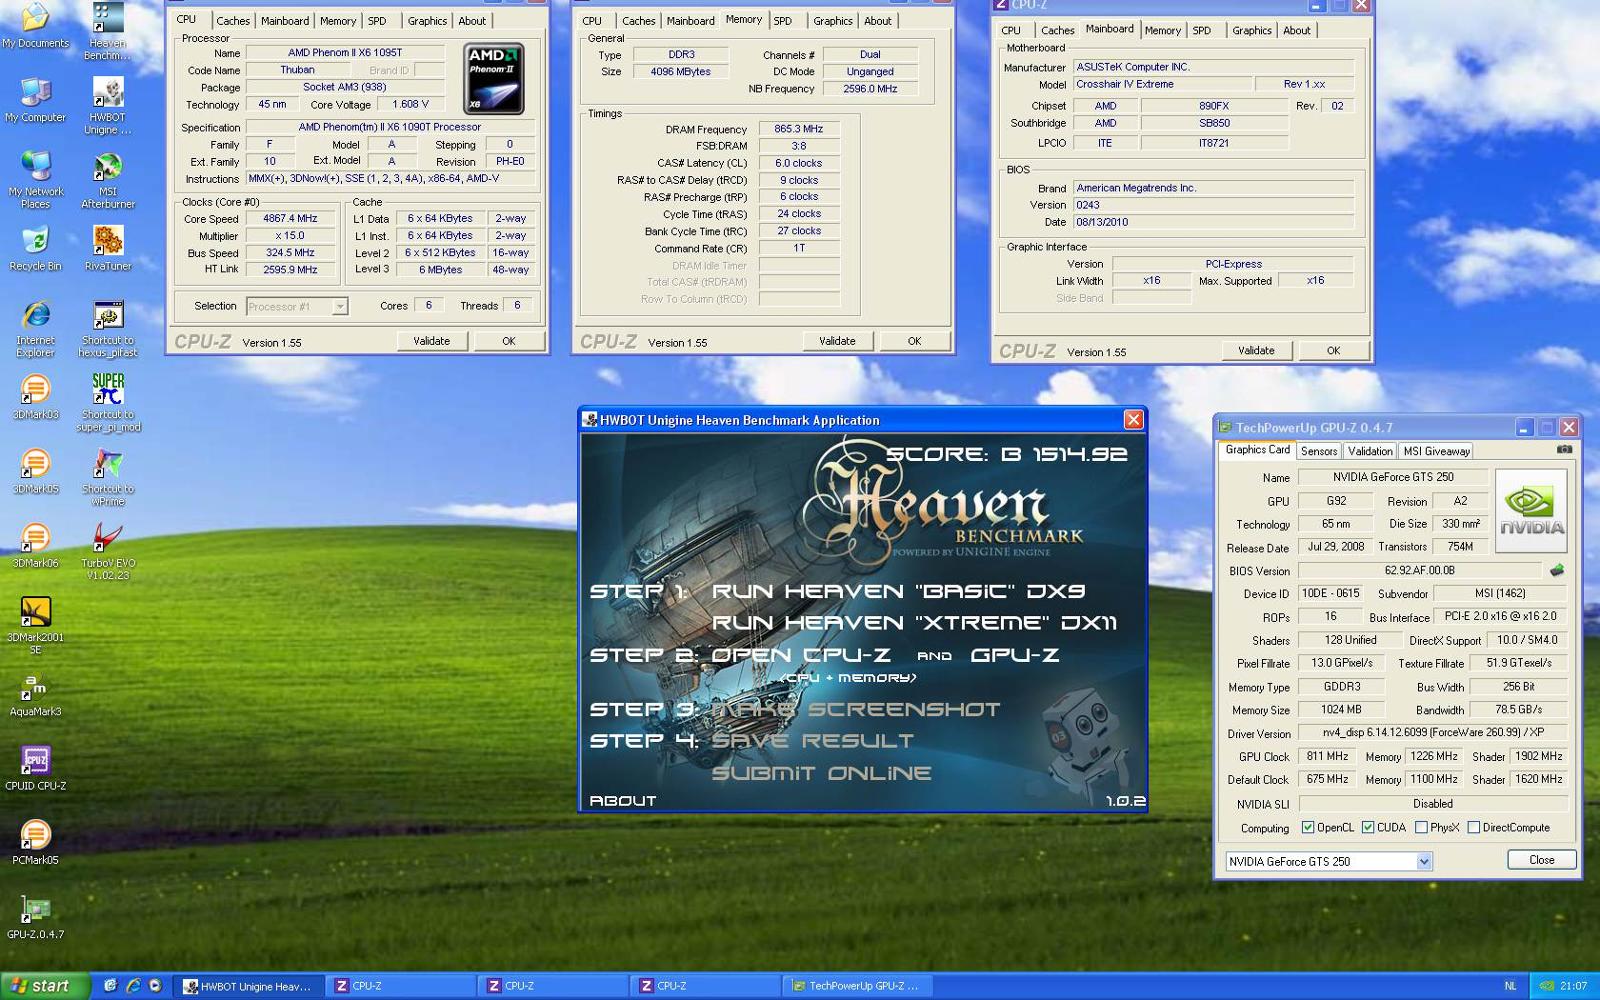The width and height of the screenshot is (1600, 1000).
Task: Click GPU-Z screenshot camera icon
Action: click(x=1564, y=450)
